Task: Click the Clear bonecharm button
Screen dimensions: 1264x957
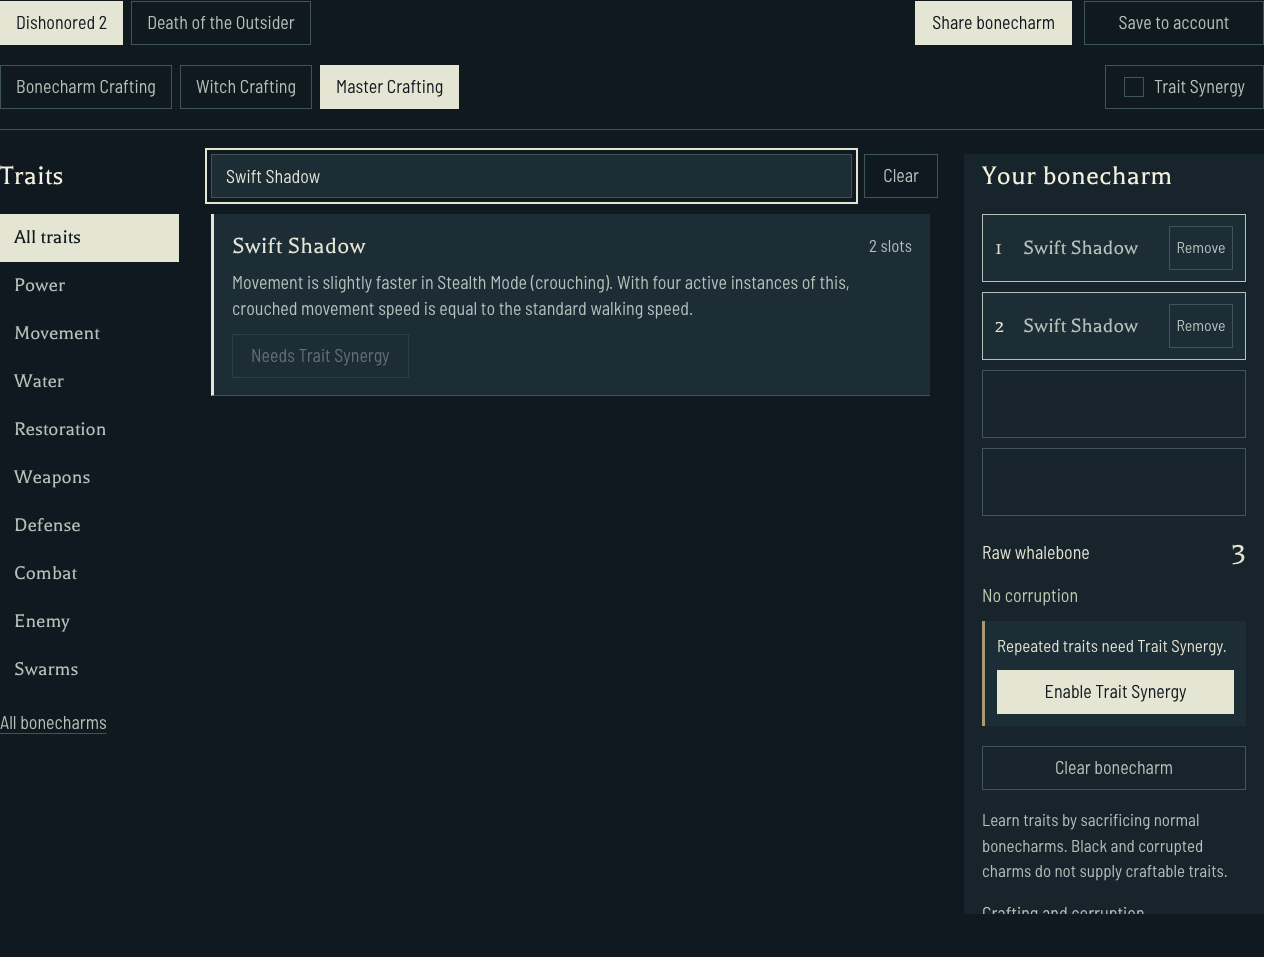Action: [1114, 768]
